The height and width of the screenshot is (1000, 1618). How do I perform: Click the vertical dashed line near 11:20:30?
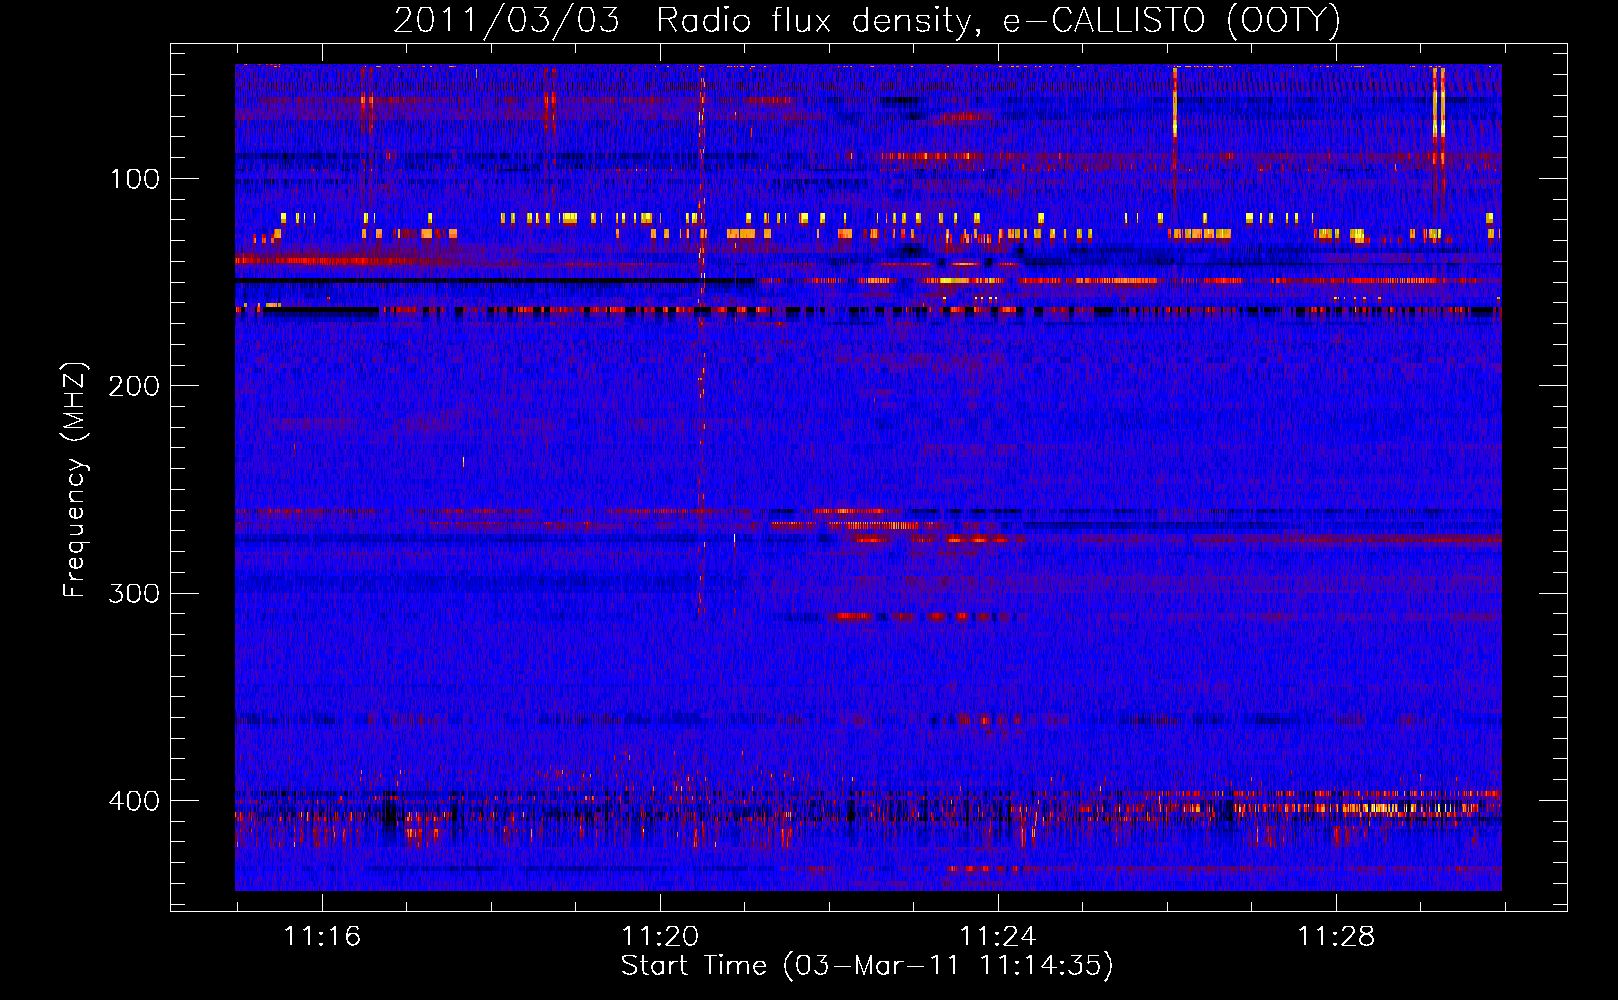click(x=702, y=340)
